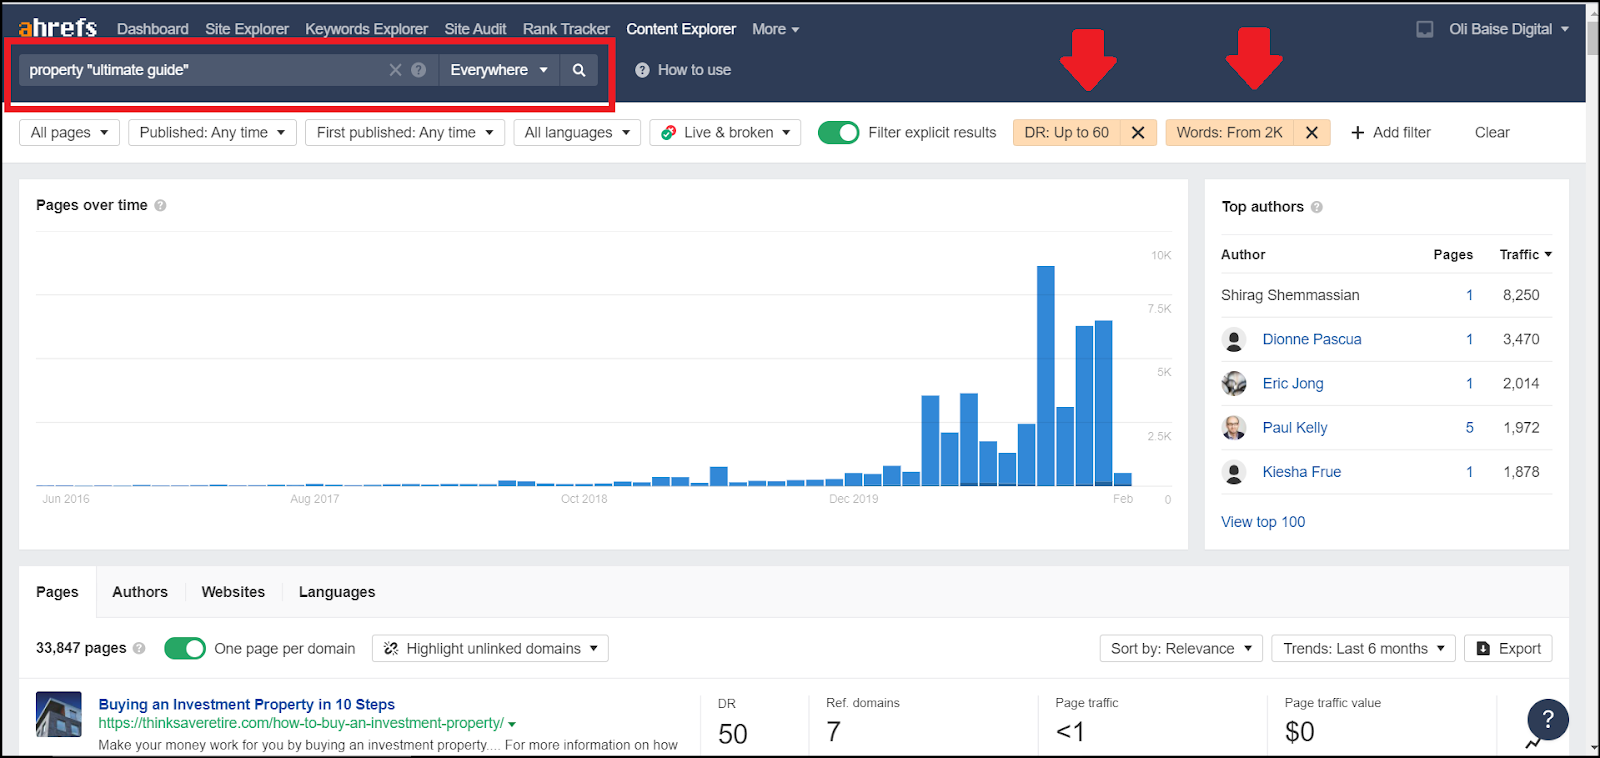This screenshot has height=758, width=1600.
Task: Open the All languages dropdown
Action: pyautogui.click(x=577, y=133)
